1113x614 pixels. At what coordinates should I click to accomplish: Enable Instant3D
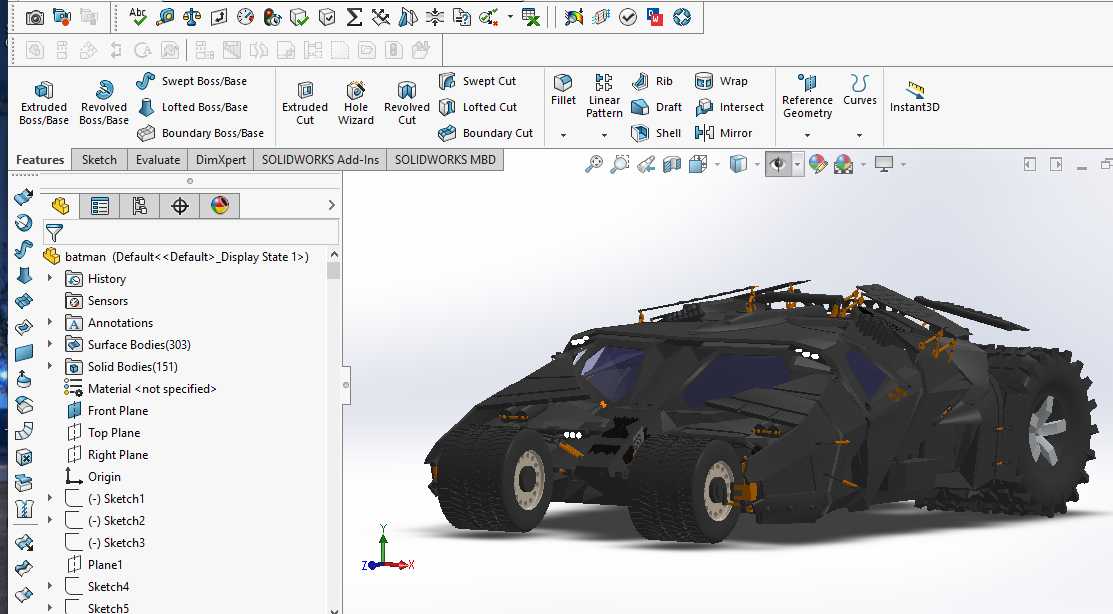914,97
